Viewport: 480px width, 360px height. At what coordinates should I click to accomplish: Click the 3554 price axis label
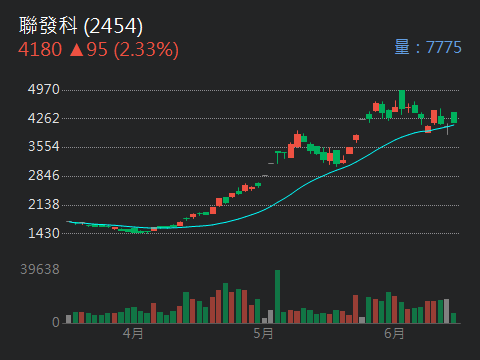pos(44,147)
